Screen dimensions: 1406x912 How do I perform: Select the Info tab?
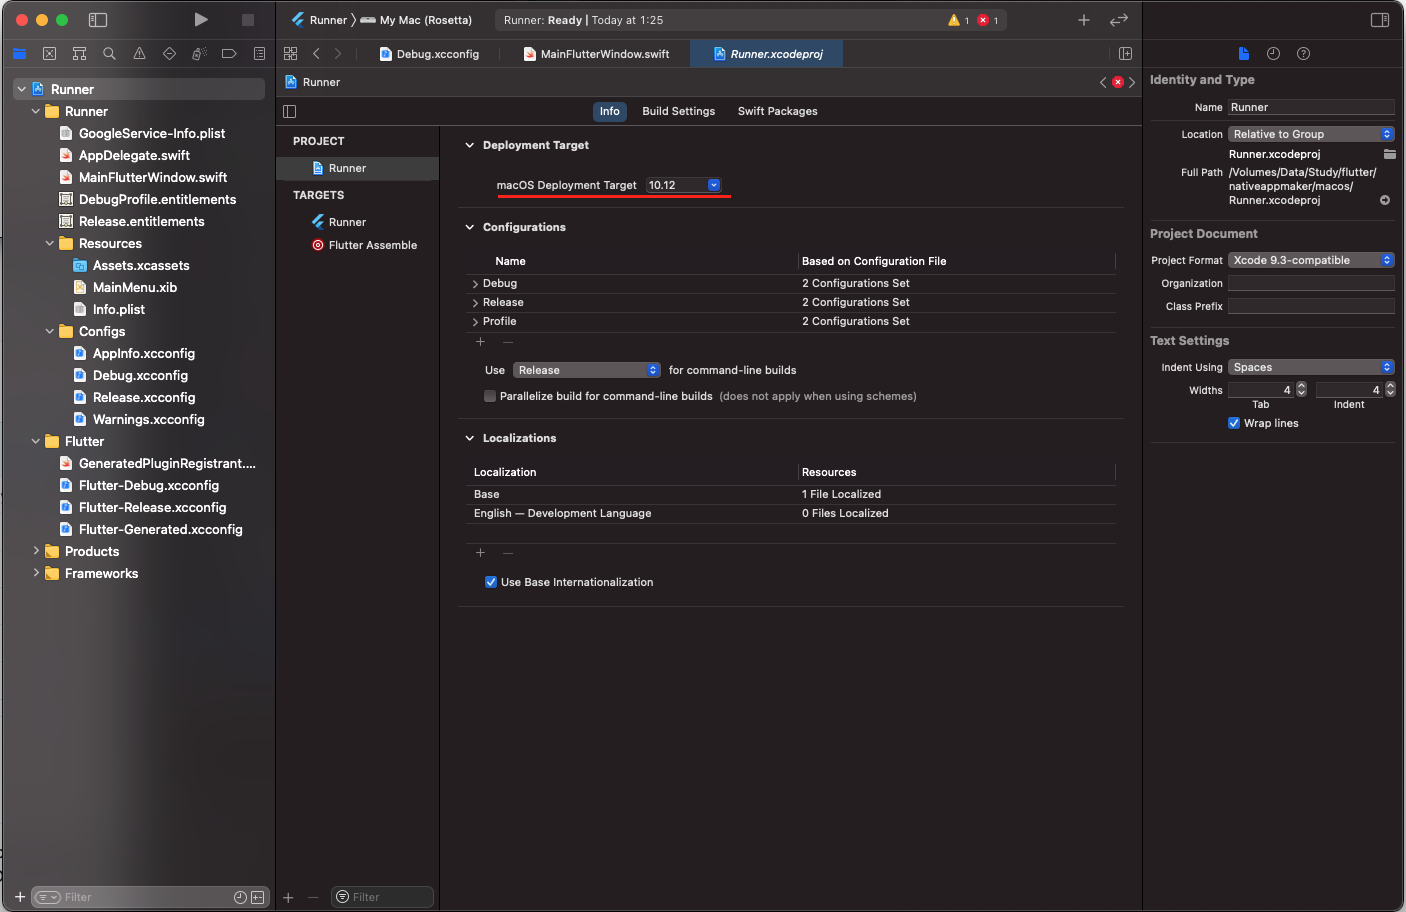609,111
